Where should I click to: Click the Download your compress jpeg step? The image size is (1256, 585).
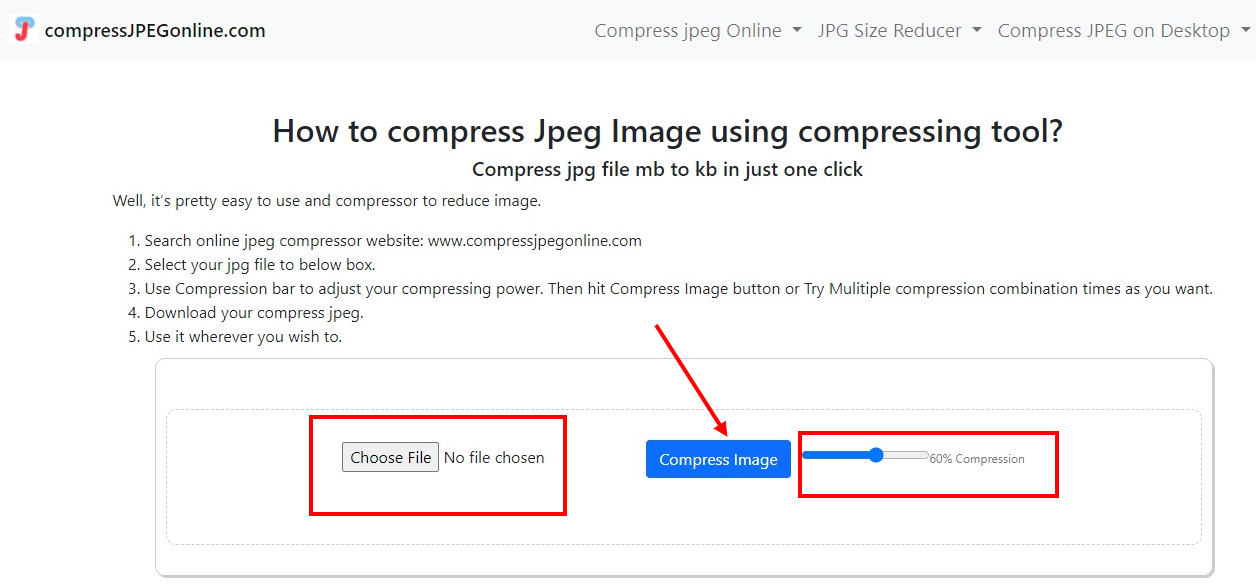(254, 313)
